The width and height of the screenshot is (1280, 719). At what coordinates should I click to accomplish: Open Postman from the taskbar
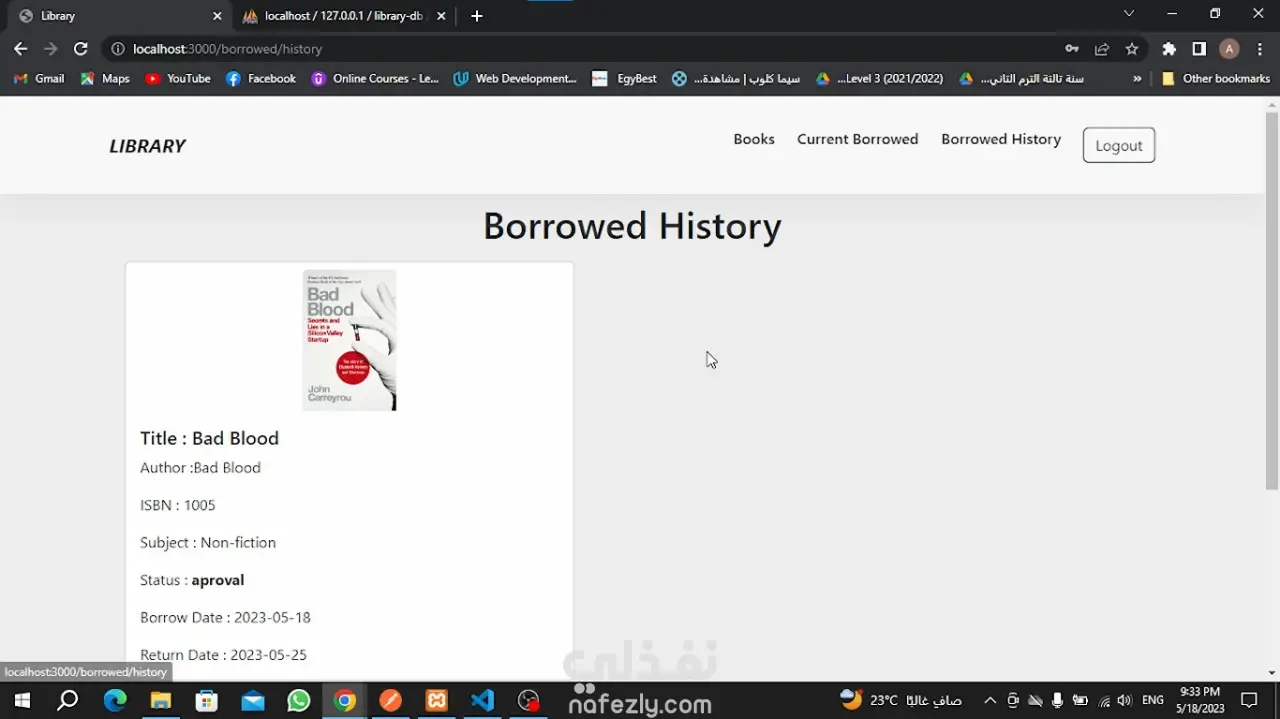point(390,700)
